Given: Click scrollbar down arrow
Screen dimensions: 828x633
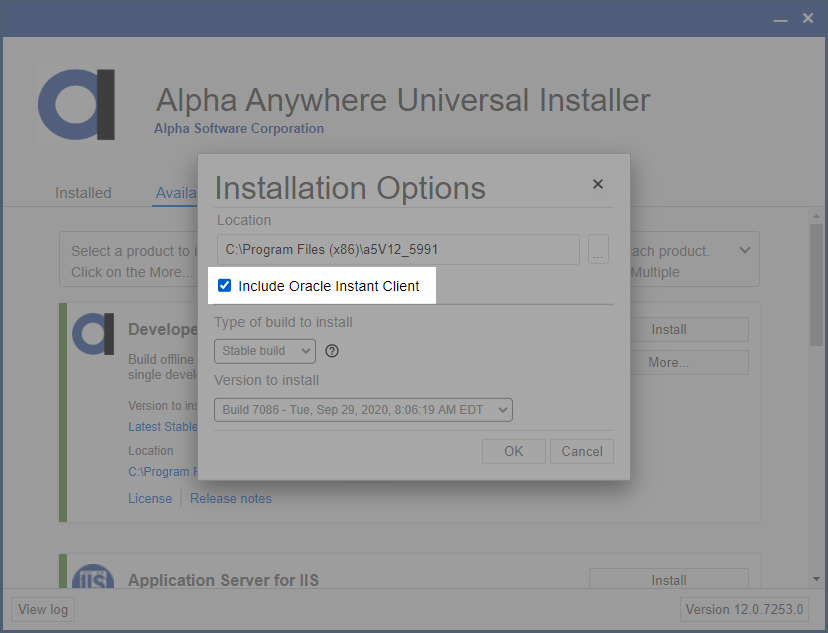Looking at the screenshot, I should [816, 579].
